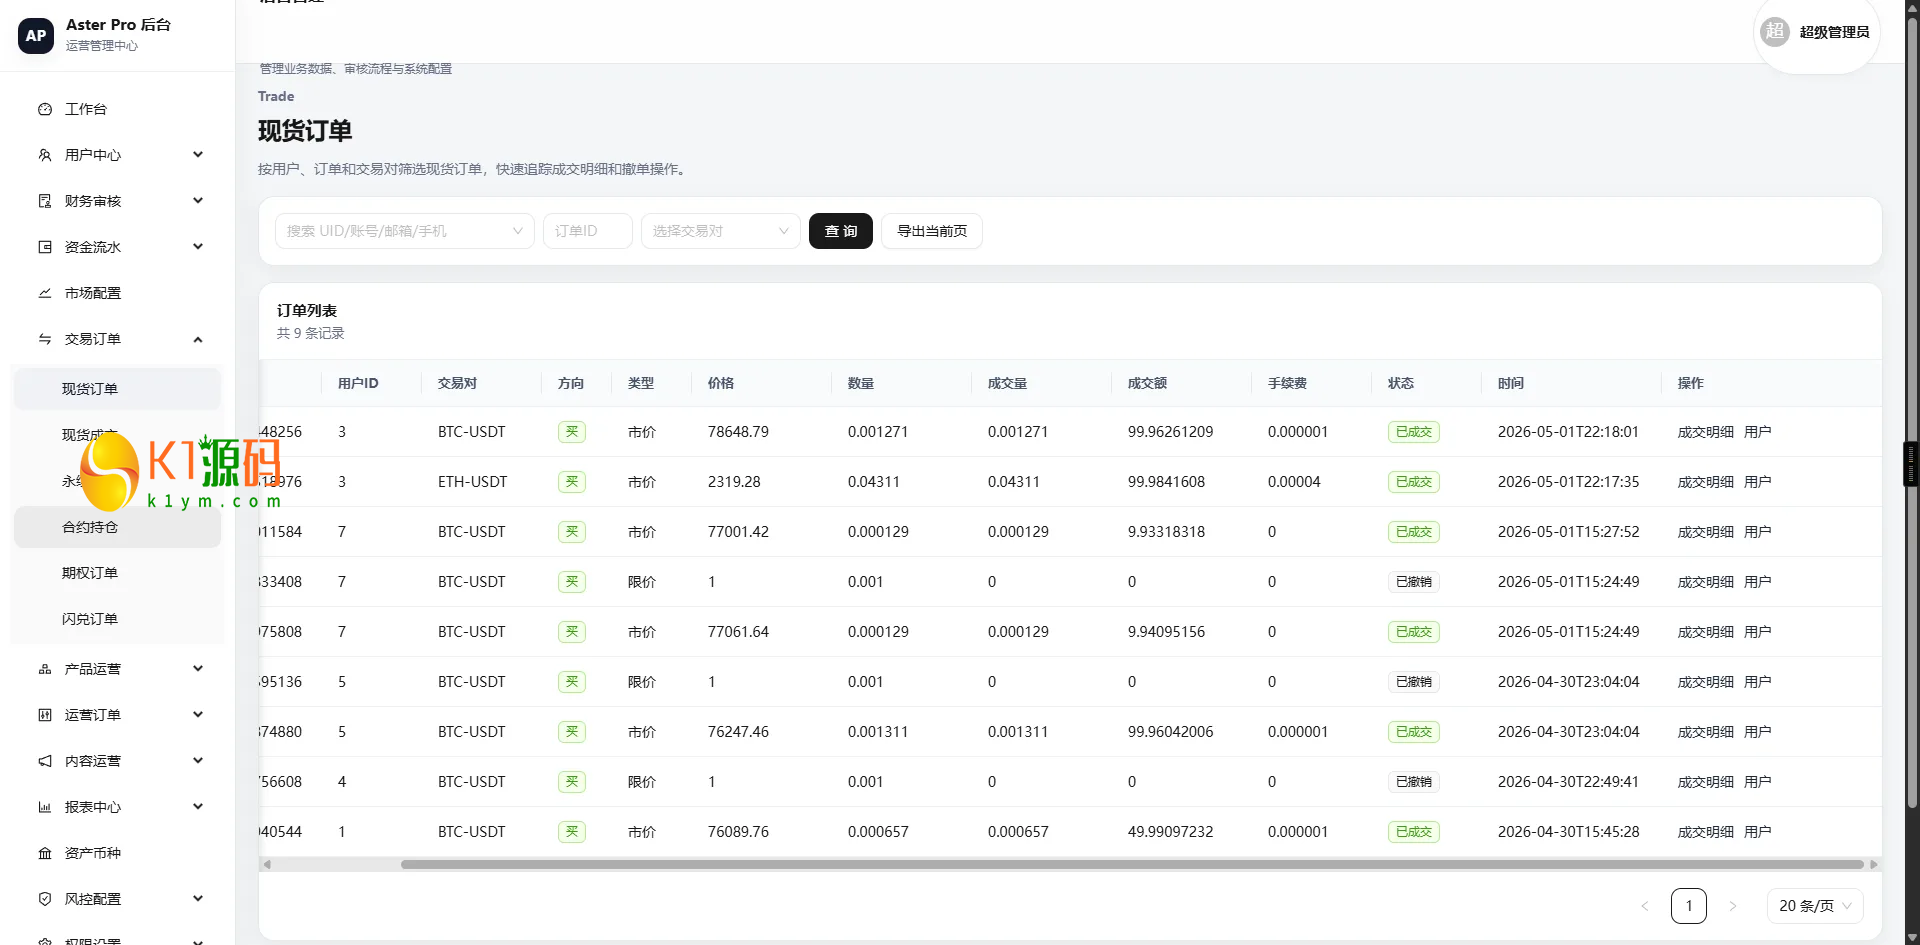Click the 内容运营 megaphone icon

coord(45,761)
